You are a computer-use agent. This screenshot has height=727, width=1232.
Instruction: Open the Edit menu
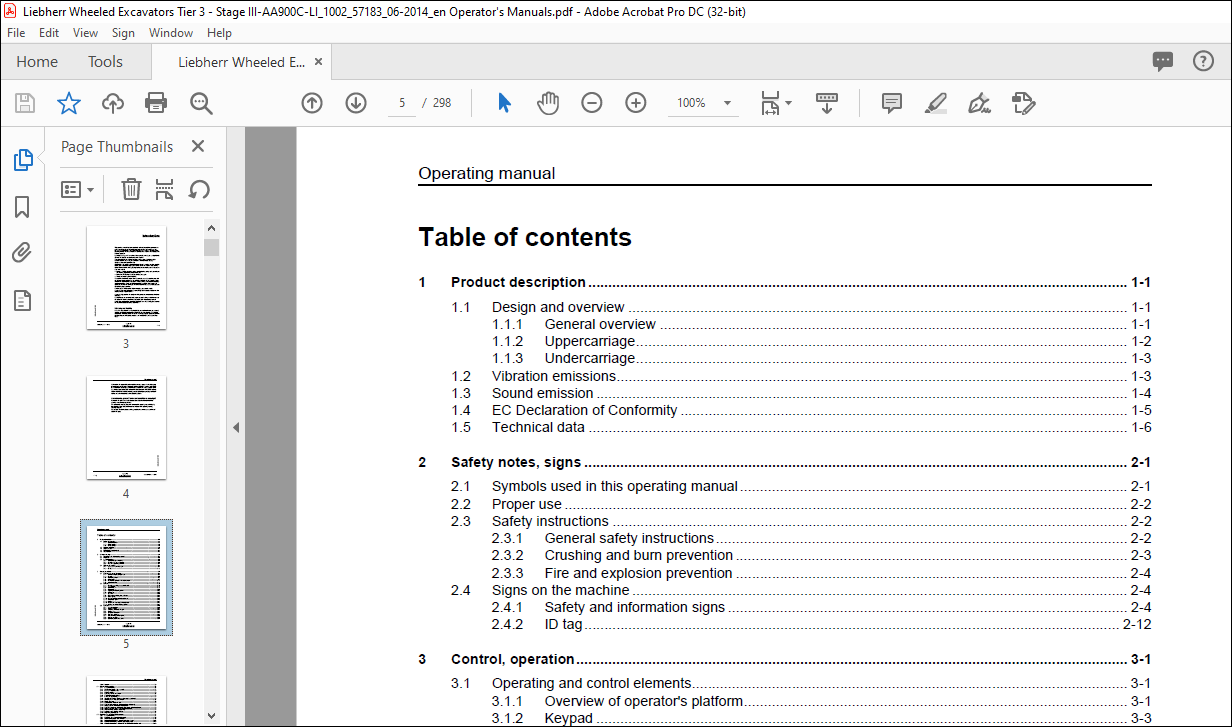49,33
